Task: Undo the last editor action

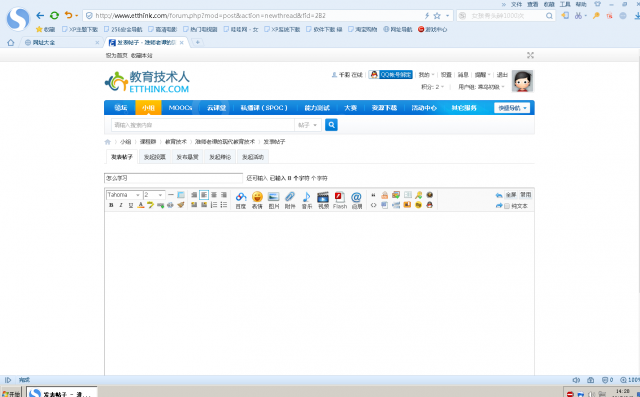Action: [499, 195]
